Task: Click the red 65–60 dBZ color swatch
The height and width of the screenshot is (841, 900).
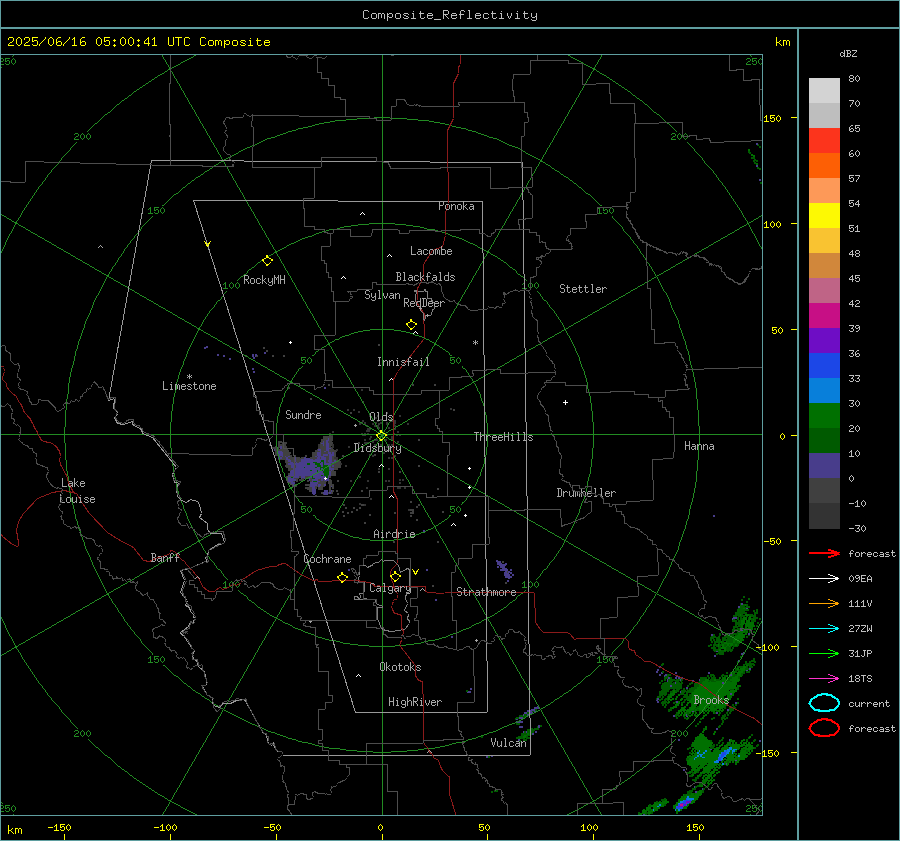Action: tap(824, 140)
